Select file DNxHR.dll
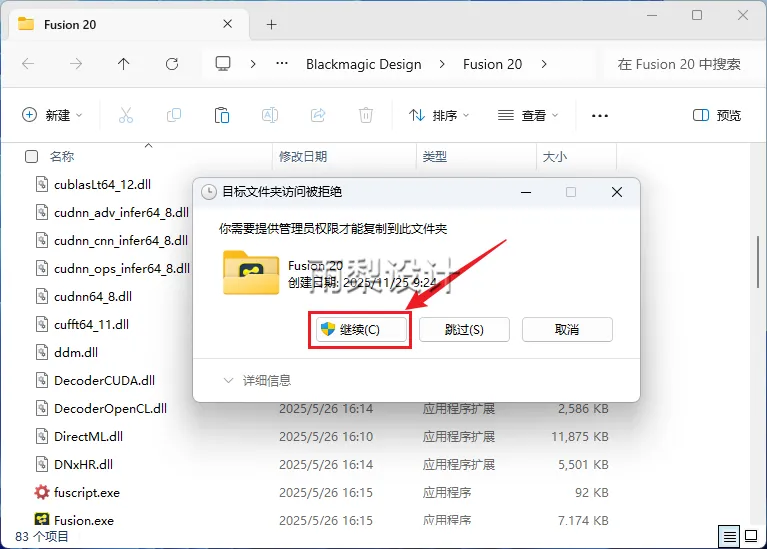 pyautogui.click(x=83, y=464)
